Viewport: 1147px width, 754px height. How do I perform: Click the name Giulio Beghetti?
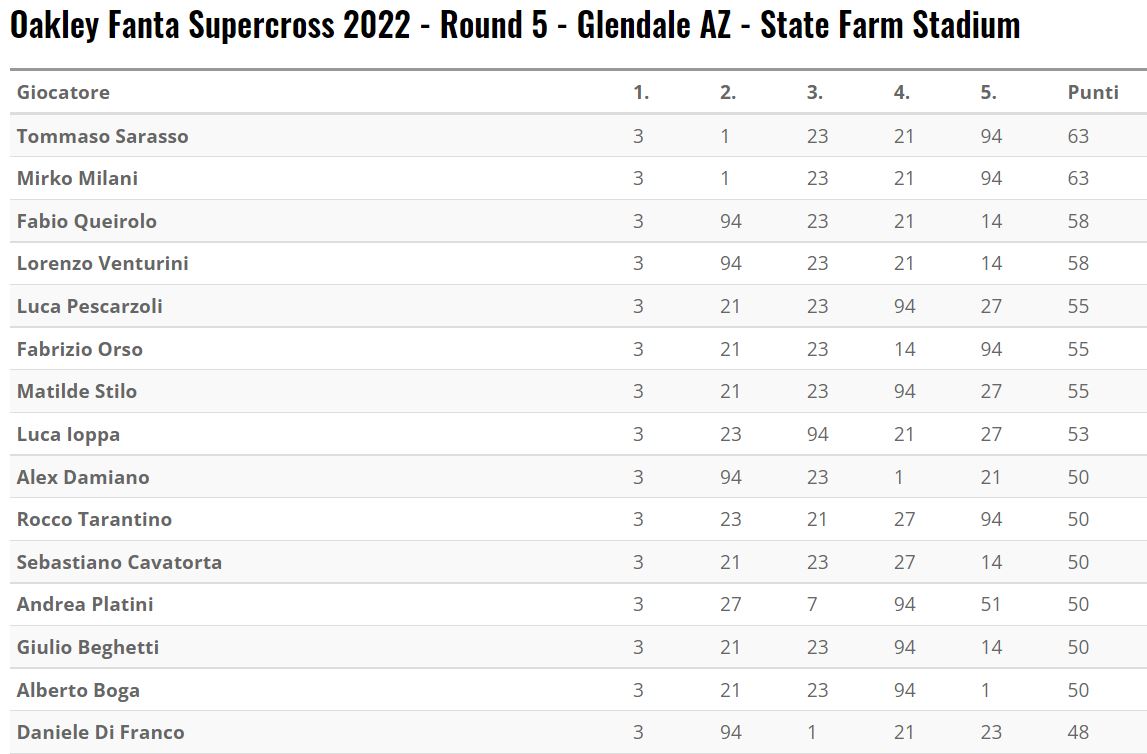(88, 647)
